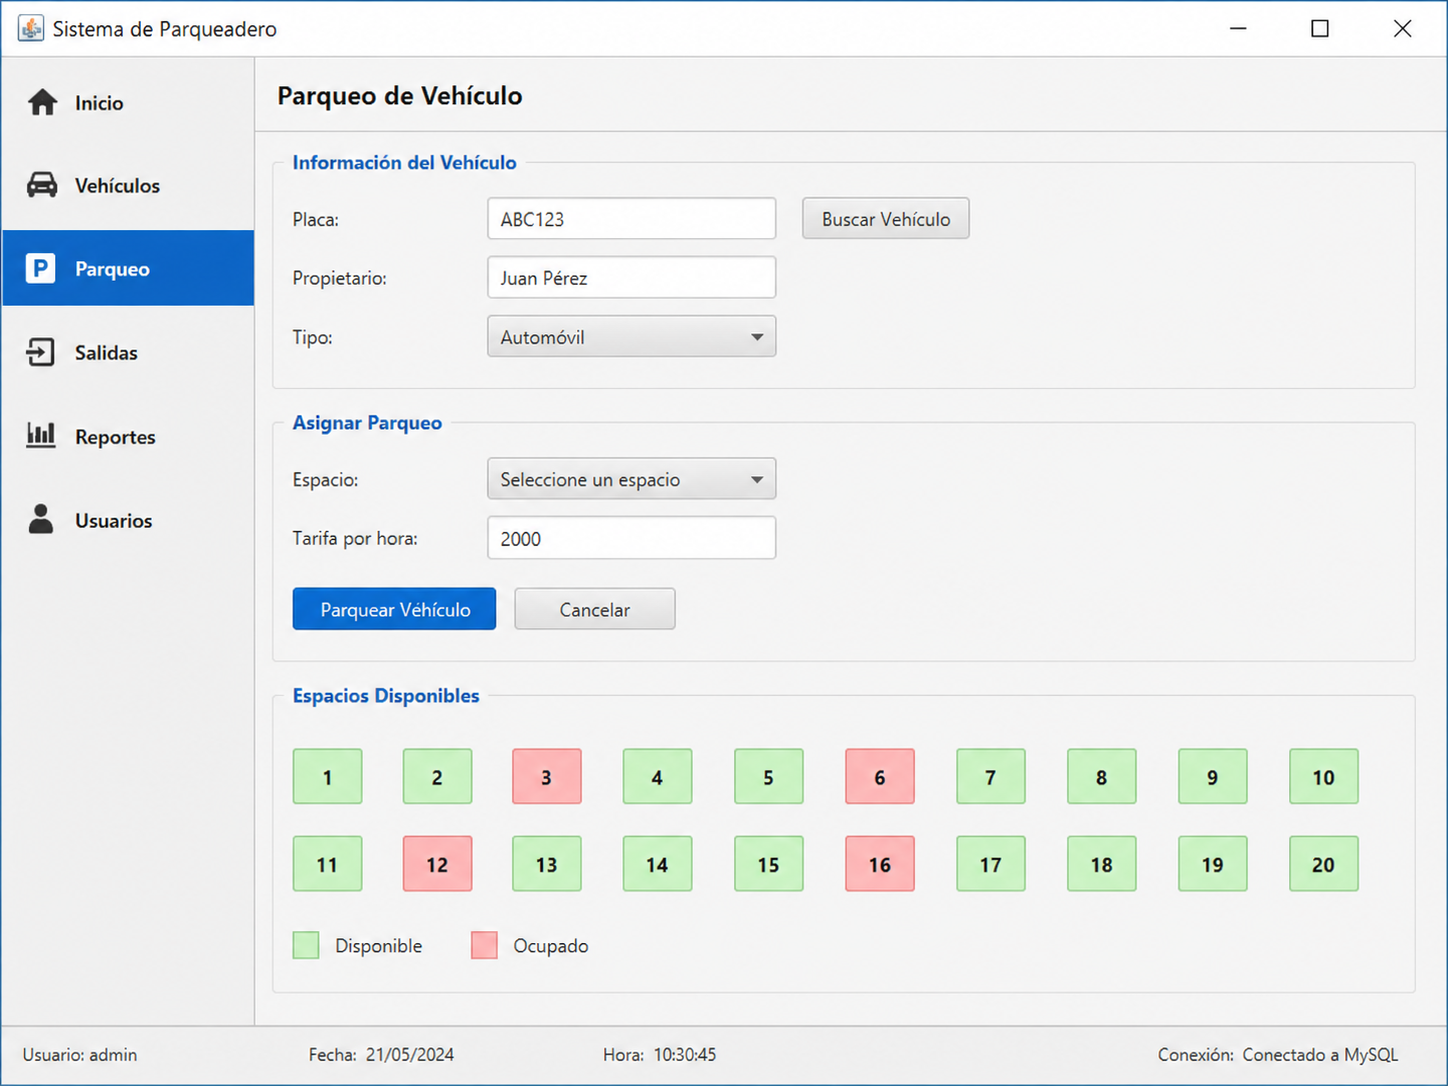Choose parking space 20 in the grid
1448x1086 pixels.
[x=1323, y=864]
